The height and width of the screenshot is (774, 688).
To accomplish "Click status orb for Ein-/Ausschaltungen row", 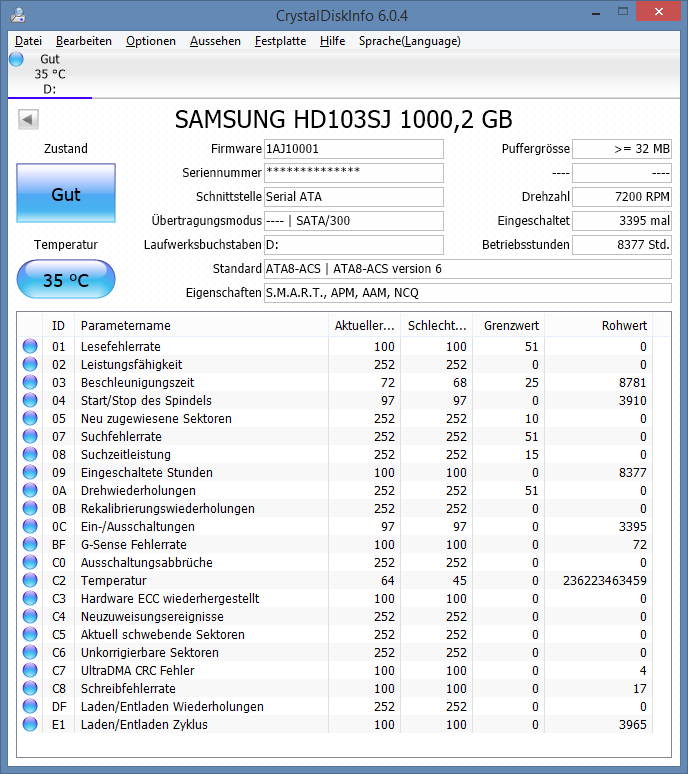I will (x=30, y=526).
